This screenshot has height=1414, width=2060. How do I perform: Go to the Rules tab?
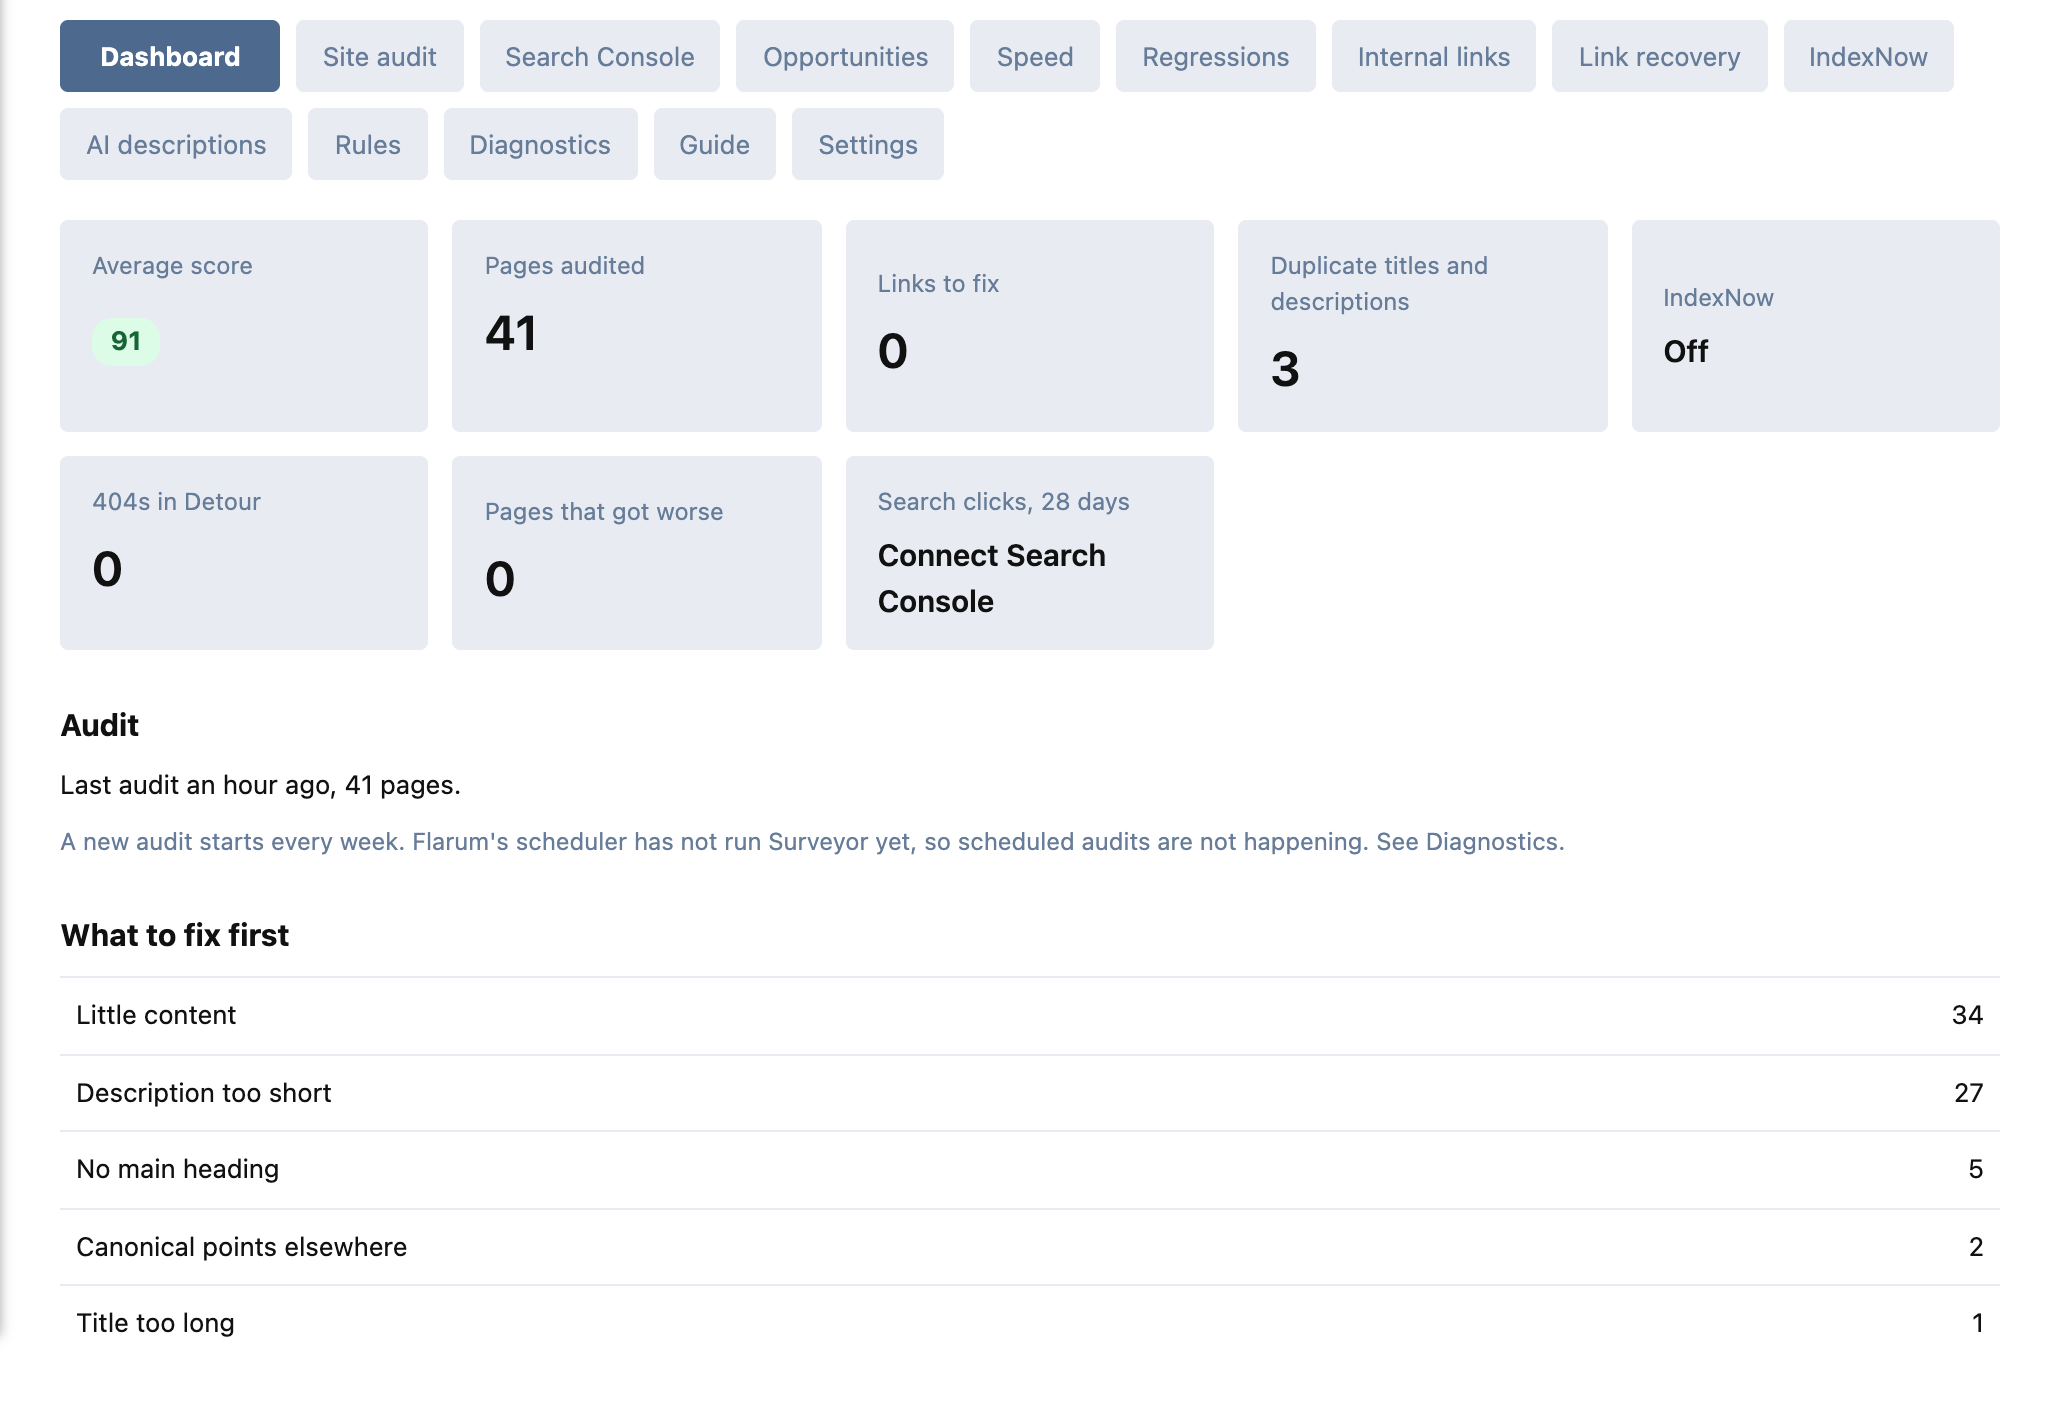(368, 144)
